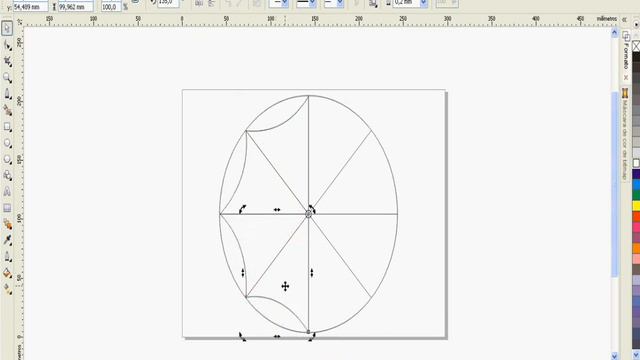Pick the yellow swatch in the palette
This screenshot has width=640, height=360.
pos(636,206)
